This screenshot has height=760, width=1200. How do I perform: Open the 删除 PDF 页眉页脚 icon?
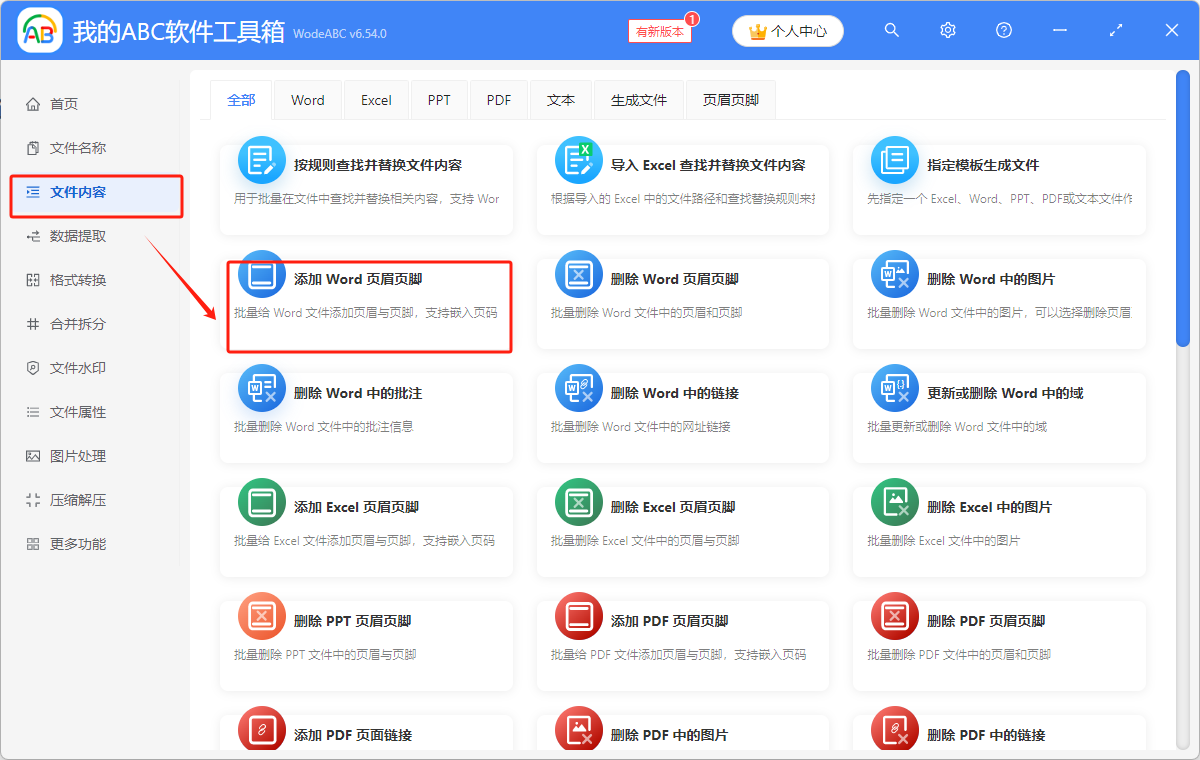[x=895, y=617]
